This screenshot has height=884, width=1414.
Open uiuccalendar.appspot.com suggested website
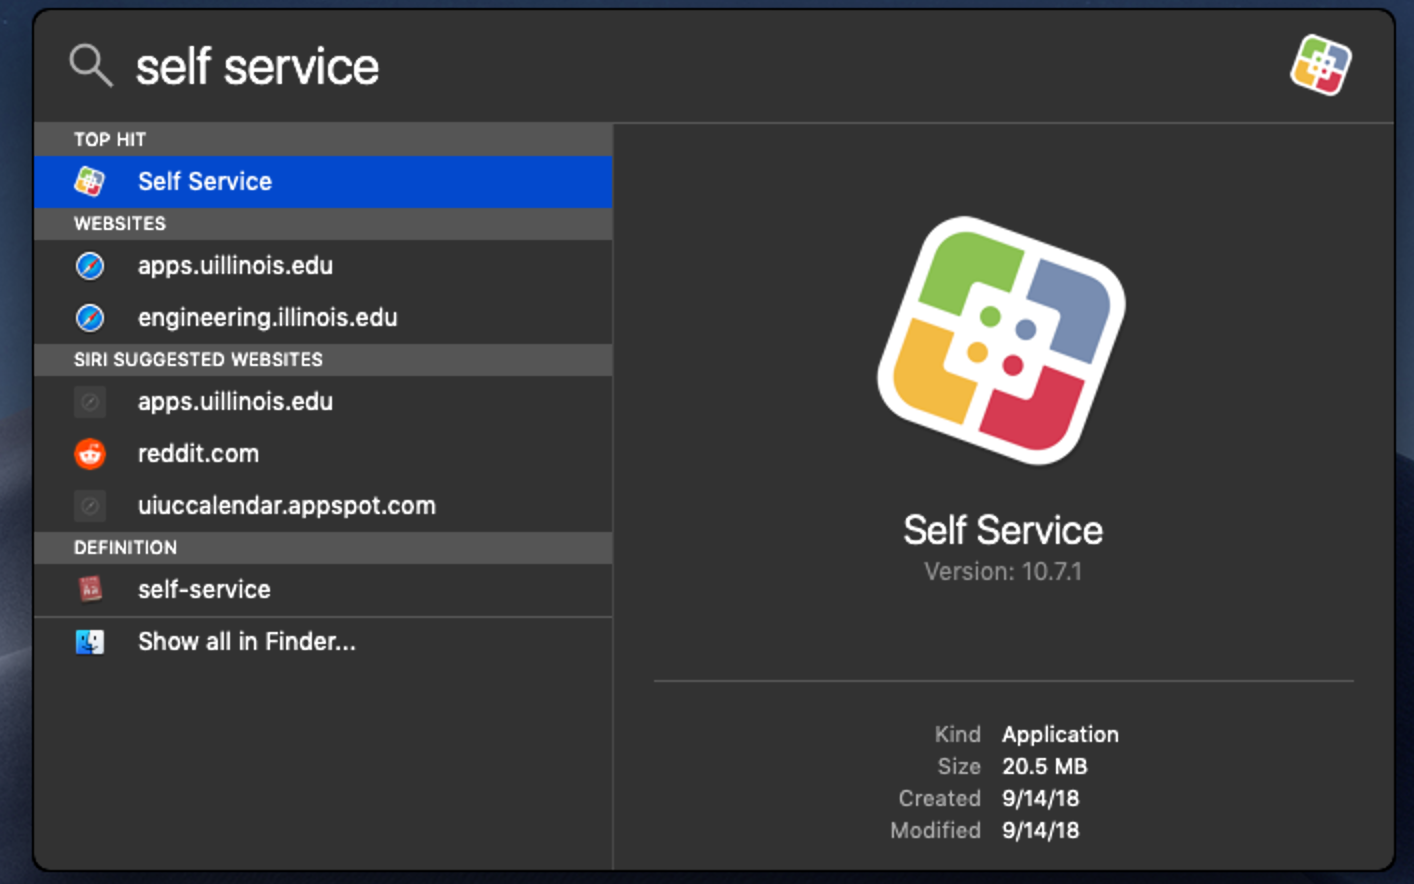point(323,506)
